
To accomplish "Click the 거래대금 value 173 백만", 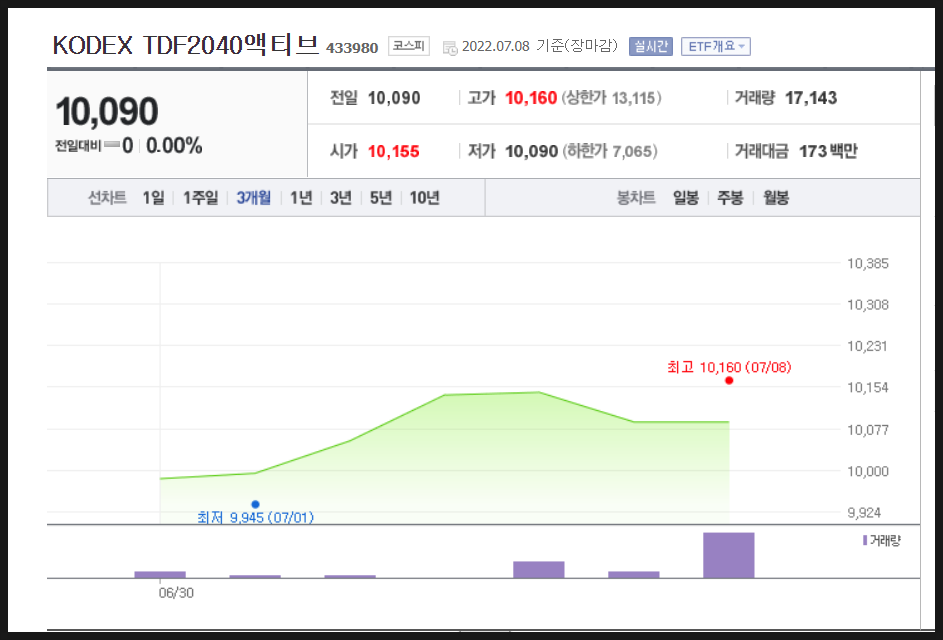I will (828, 151).
